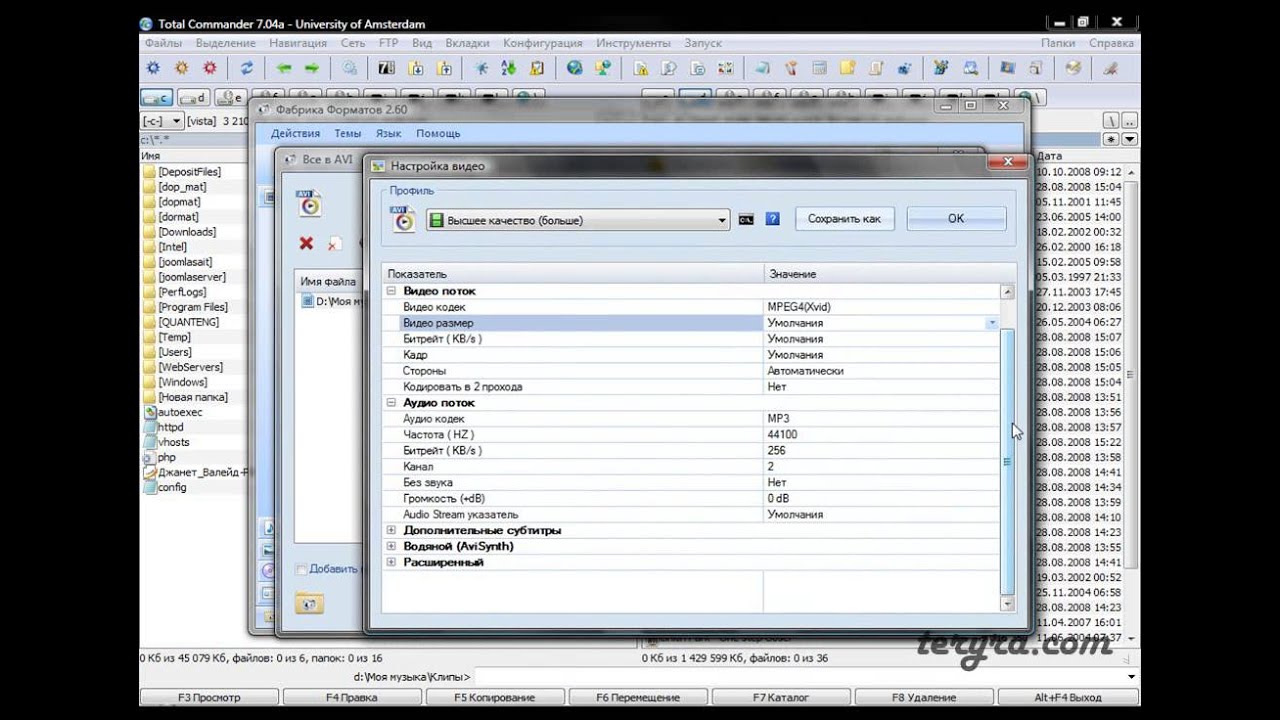Open the Инструменты menu

pyautogui.click(x=633, y=43)
